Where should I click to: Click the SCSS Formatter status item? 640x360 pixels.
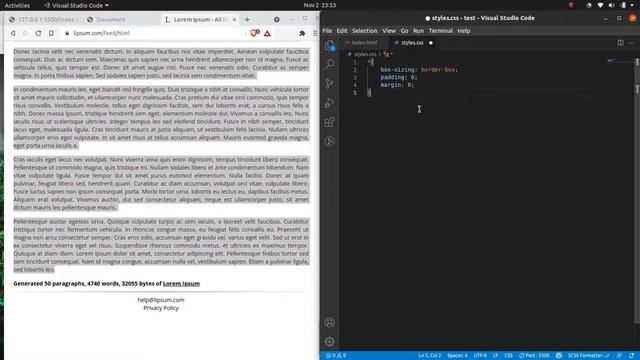[588, 356]
